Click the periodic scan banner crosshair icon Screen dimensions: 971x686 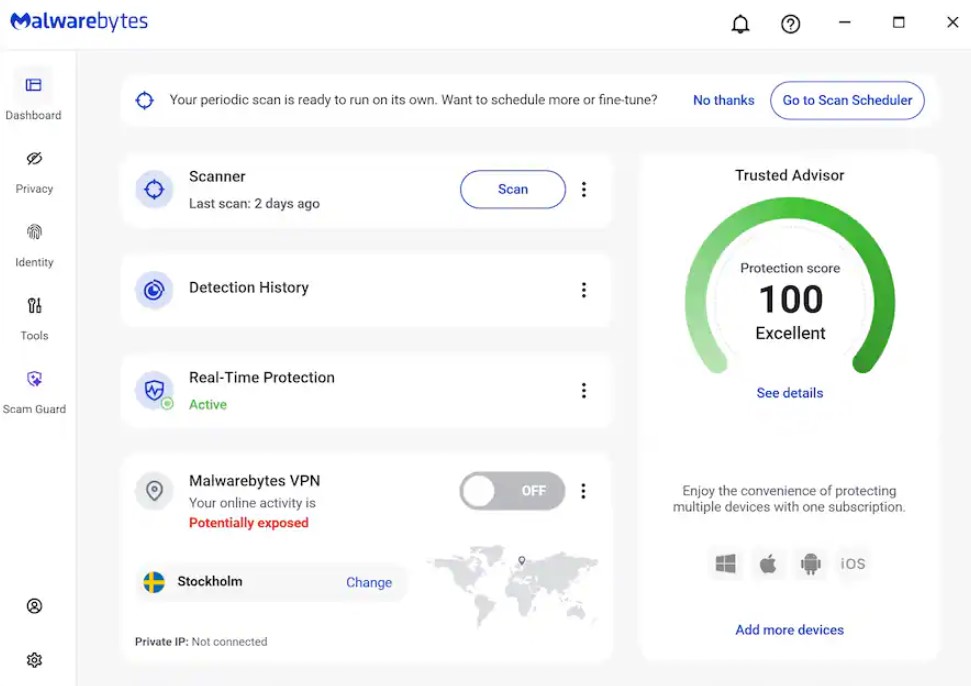click(x=144, y=100)
